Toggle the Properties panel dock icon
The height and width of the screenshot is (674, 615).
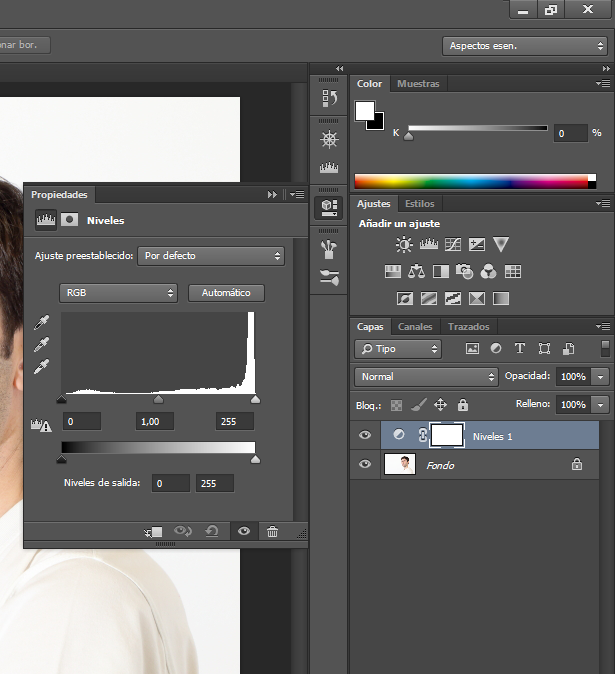pyautogui.click(x=329, y=208)
